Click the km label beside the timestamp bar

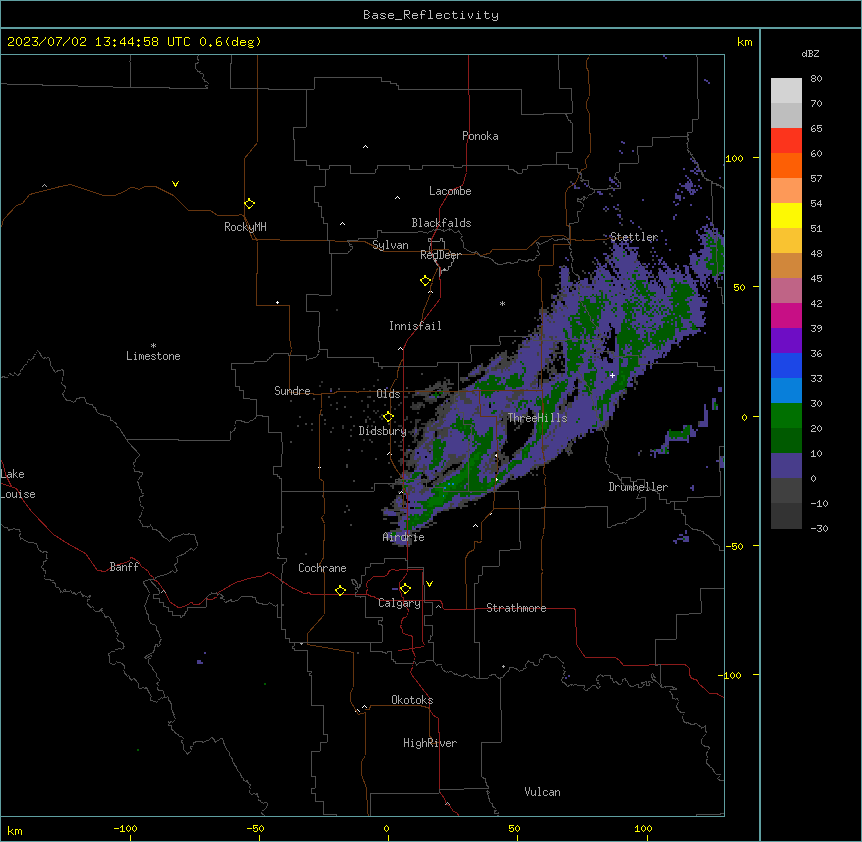click(x=745, y=42)
